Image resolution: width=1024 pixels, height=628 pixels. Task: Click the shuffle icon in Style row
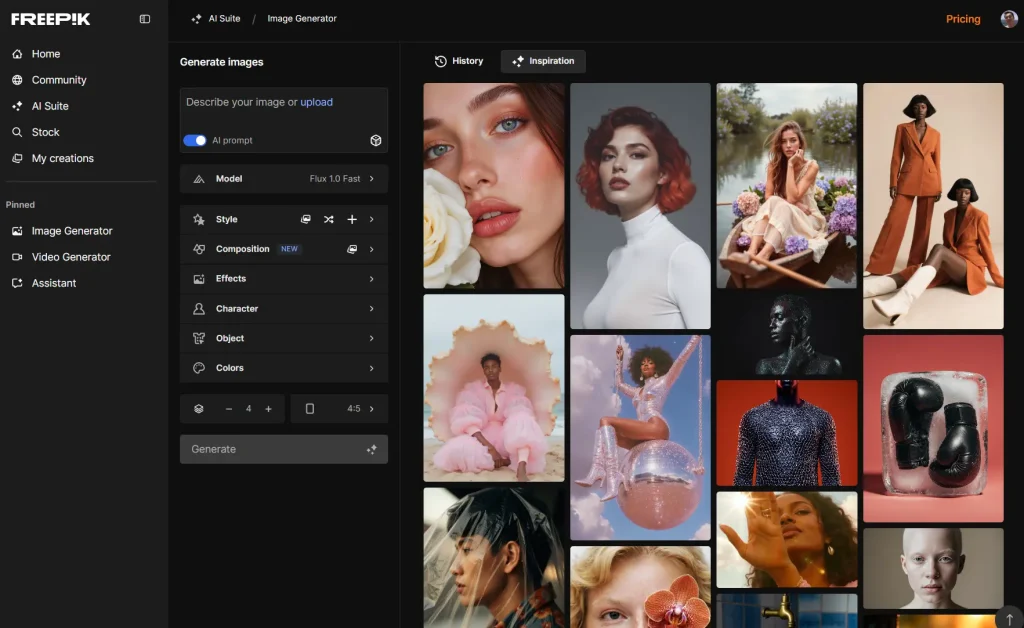click(x=329, y=219)
